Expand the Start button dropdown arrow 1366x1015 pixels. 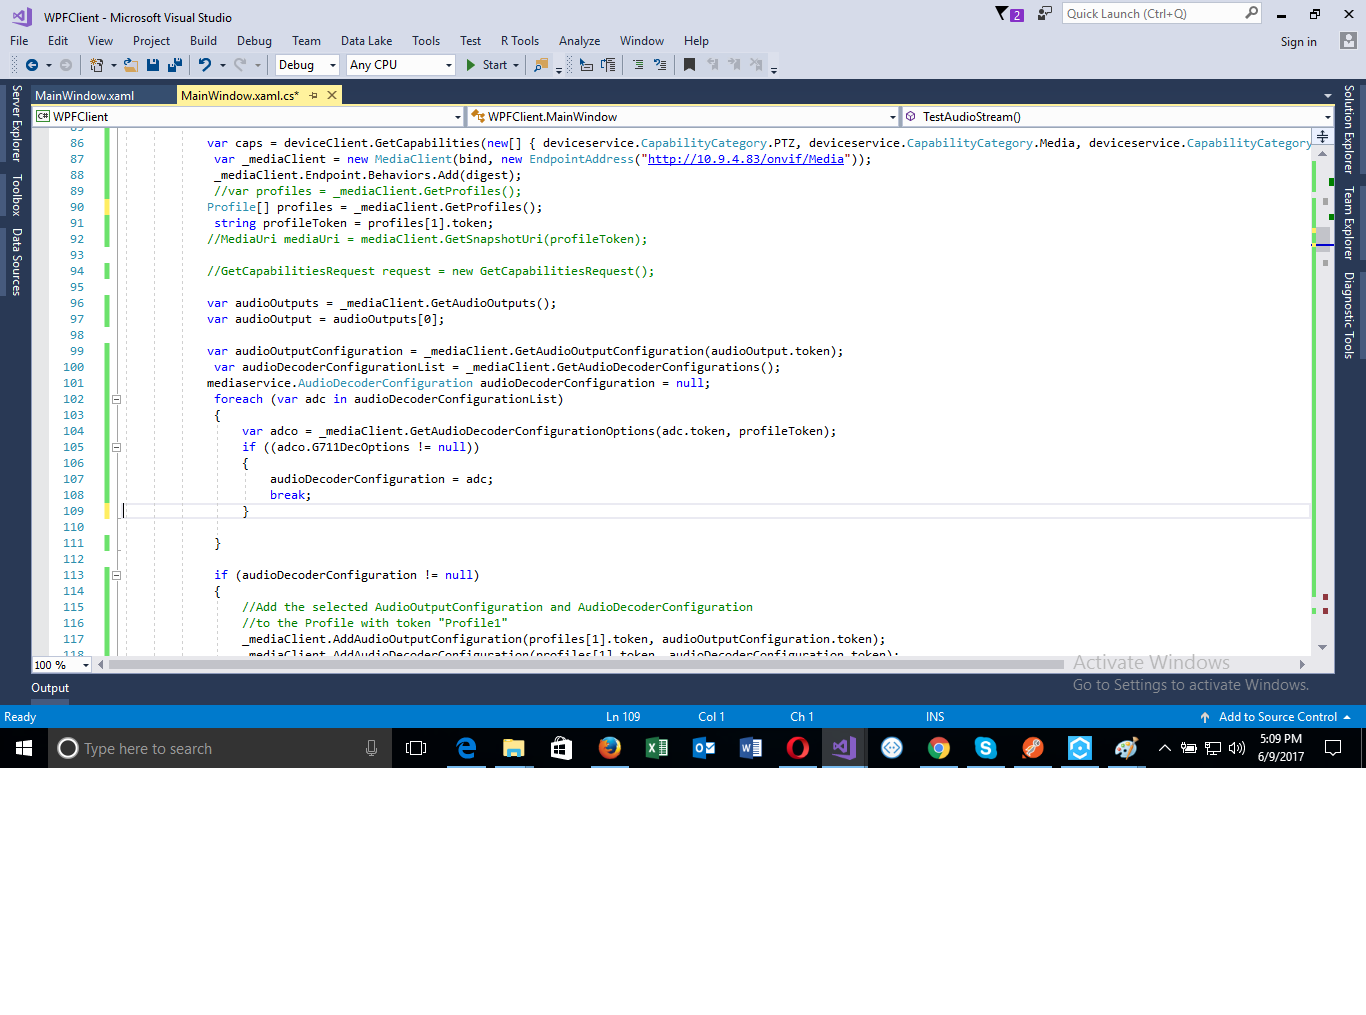[x=516, y=65]
